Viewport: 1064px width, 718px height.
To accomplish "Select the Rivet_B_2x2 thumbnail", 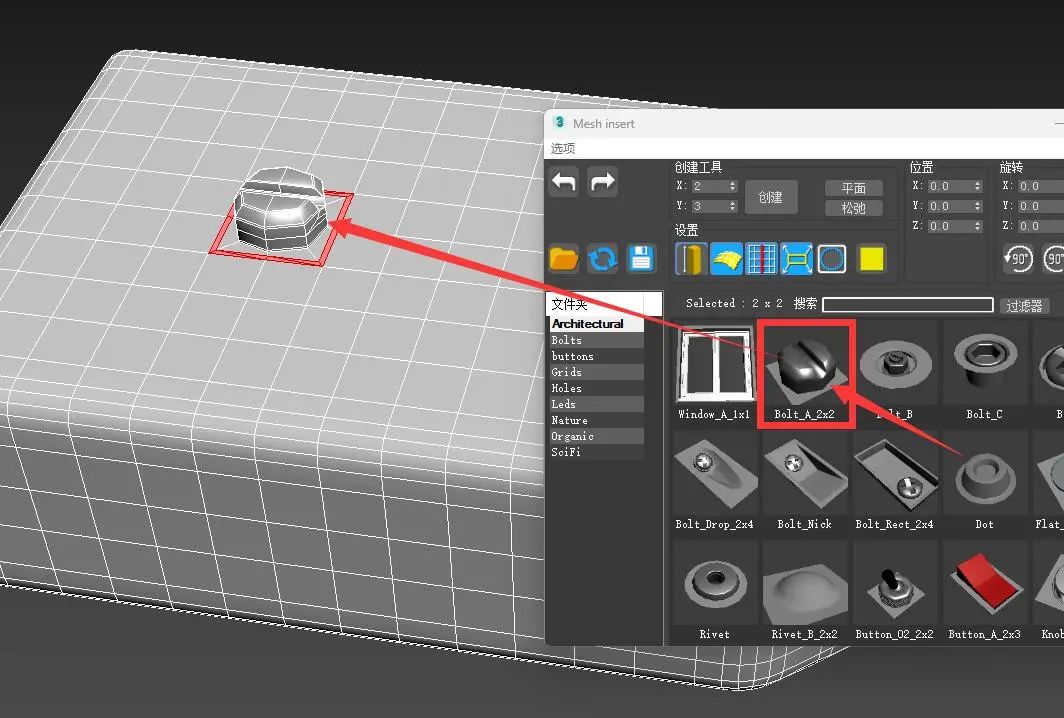I will pyautogui.click(x=805, y=589).
